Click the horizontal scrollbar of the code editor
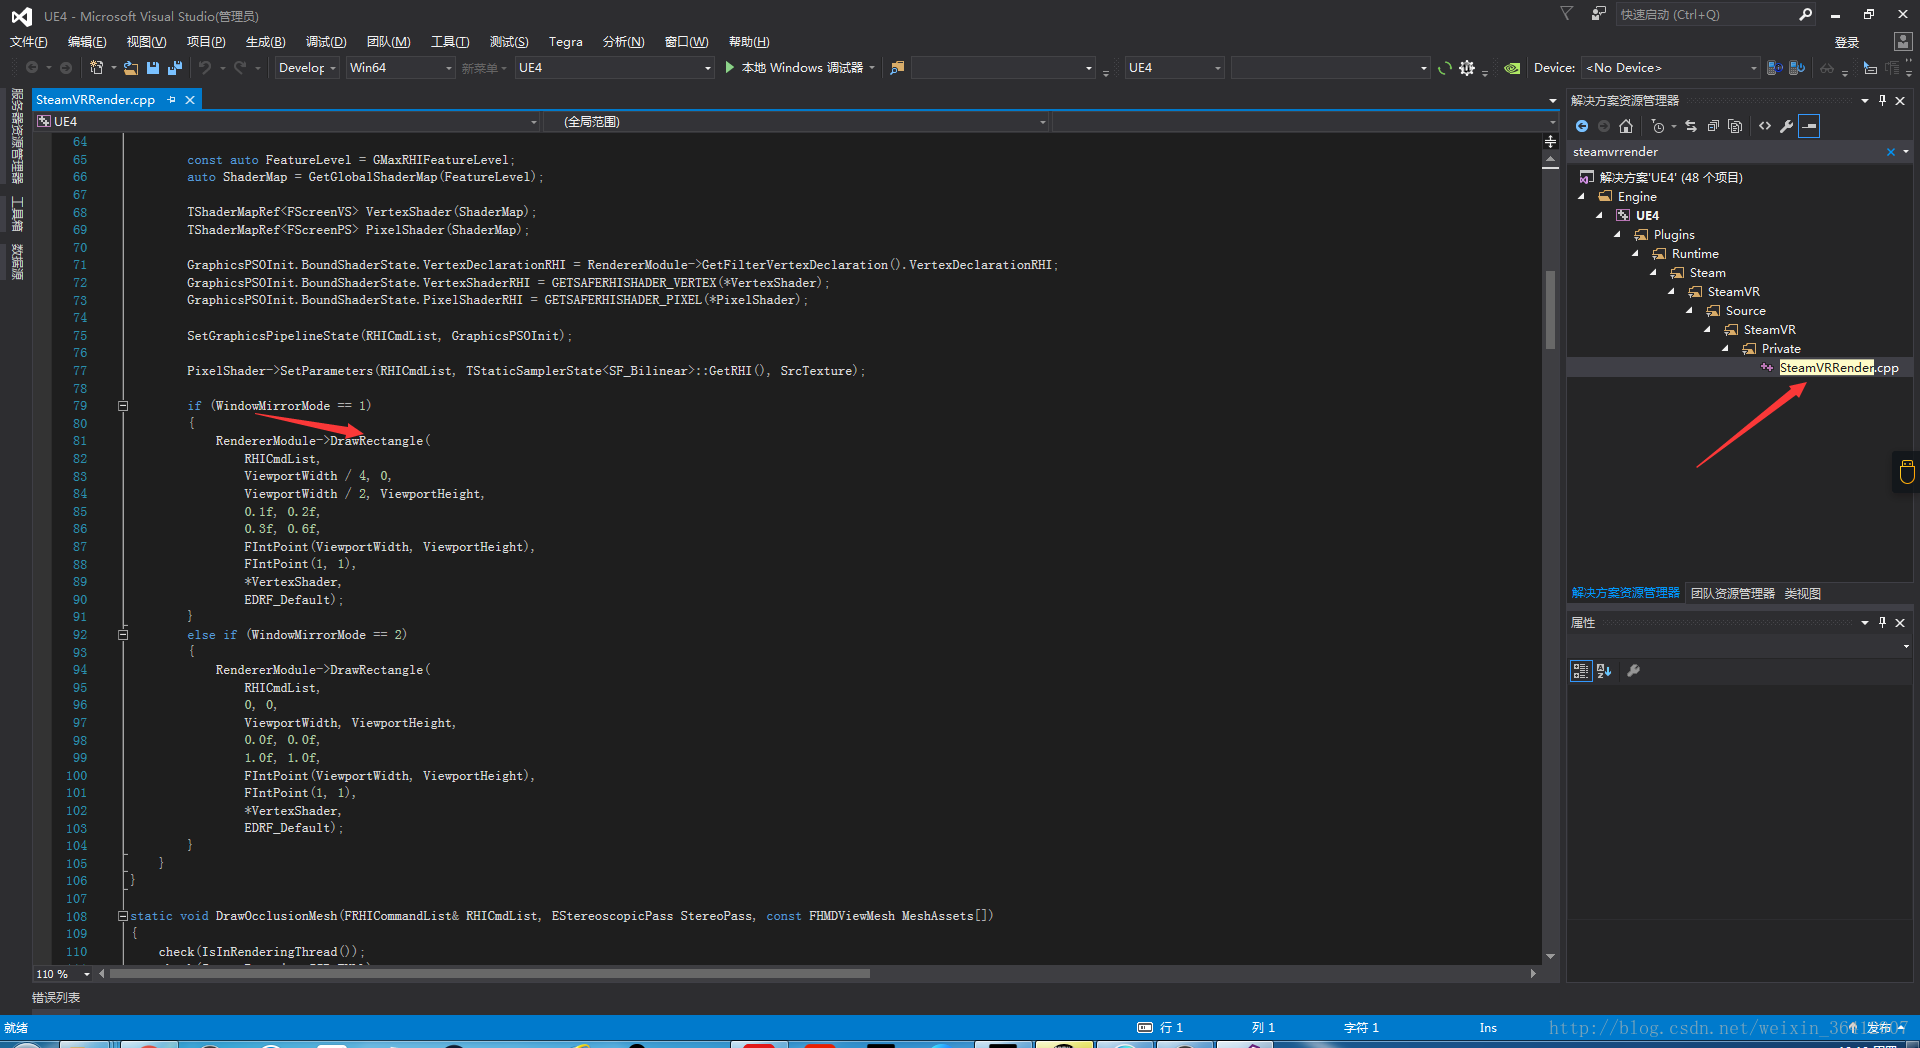The width and height of the screenshot is (1920, 1048). click(490, 974)
